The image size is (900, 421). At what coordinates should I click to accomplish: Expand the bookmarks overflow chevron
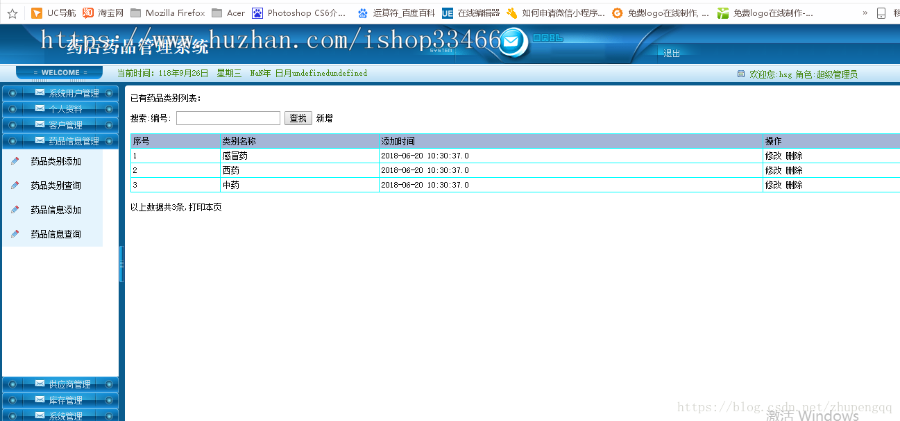pos(865,13)
